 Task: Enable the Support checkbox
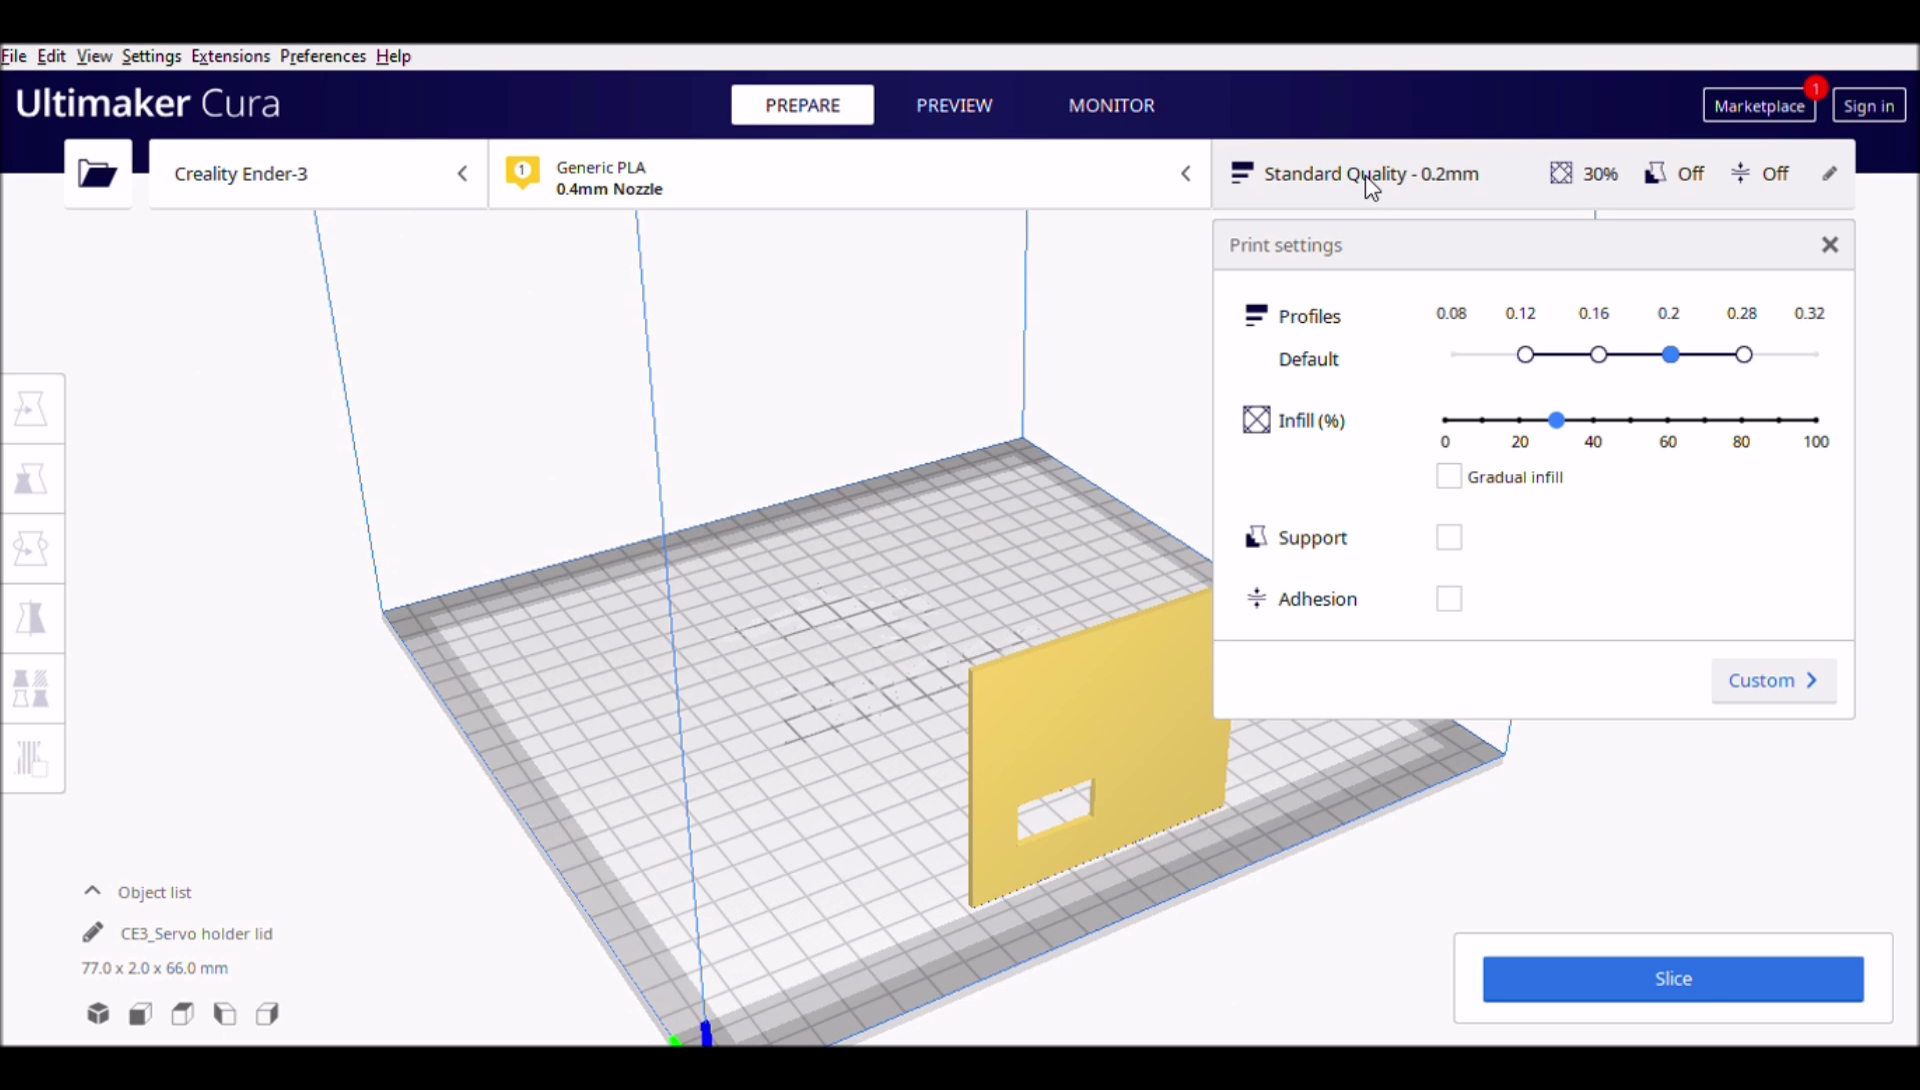(x=1447, y=536)
